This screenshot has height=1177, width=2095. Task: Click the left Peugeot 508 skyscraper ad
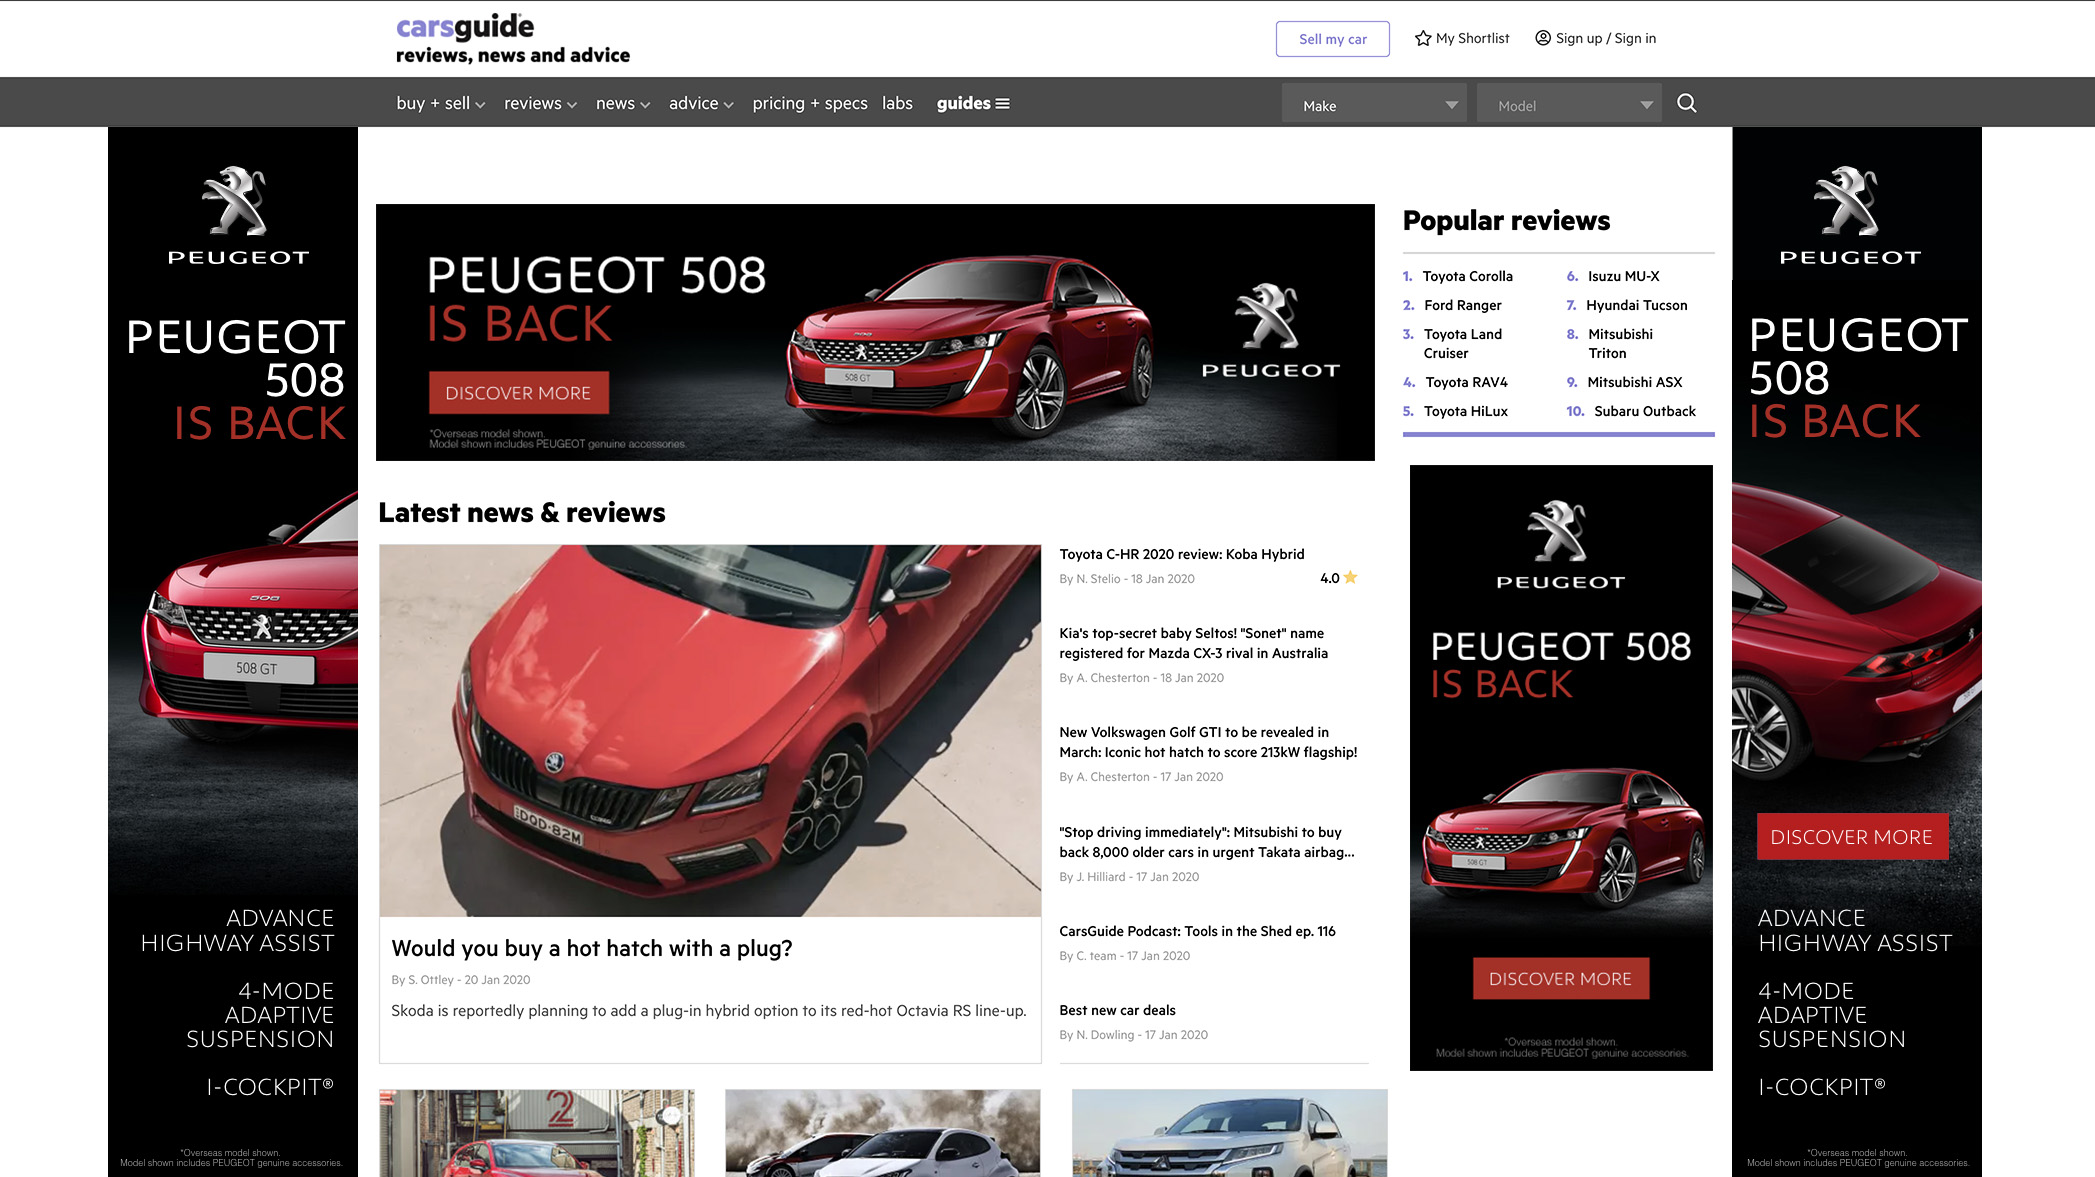tap(233, 651)
